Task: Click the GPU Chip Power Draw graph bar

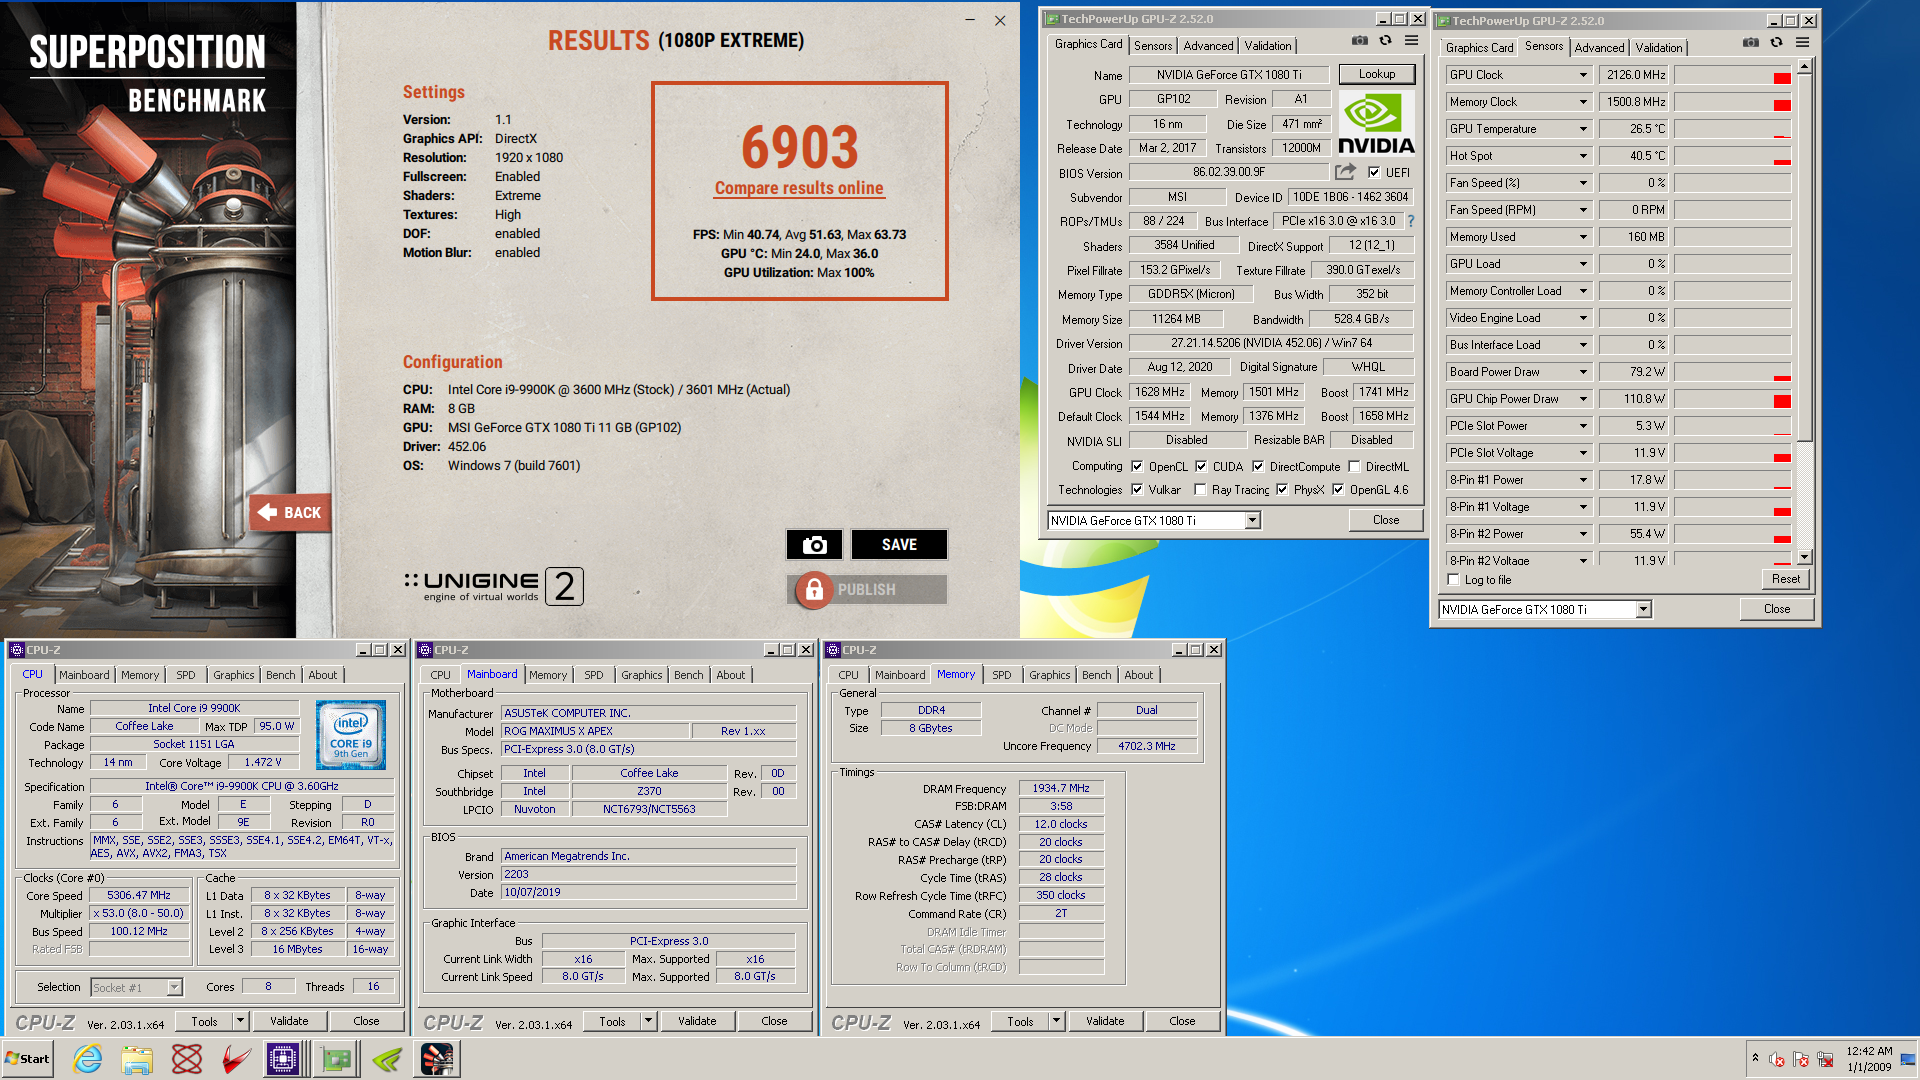Action: (1732, 399)
